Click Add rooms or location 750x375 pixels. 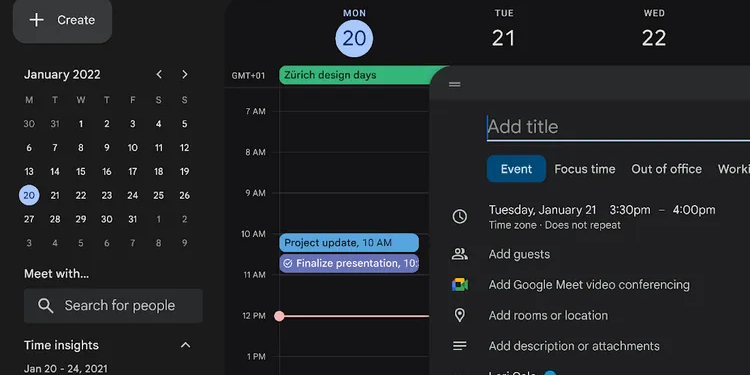[x=548, y=316]
